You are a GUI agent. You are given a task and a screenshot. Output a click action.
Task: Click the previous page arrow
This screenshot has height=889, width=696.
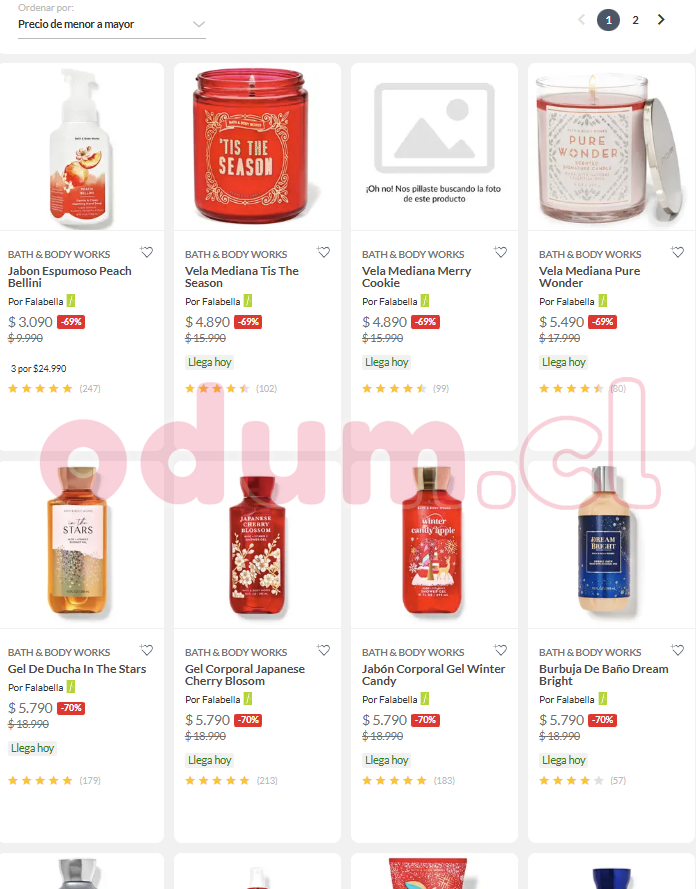tap(581, 20)
